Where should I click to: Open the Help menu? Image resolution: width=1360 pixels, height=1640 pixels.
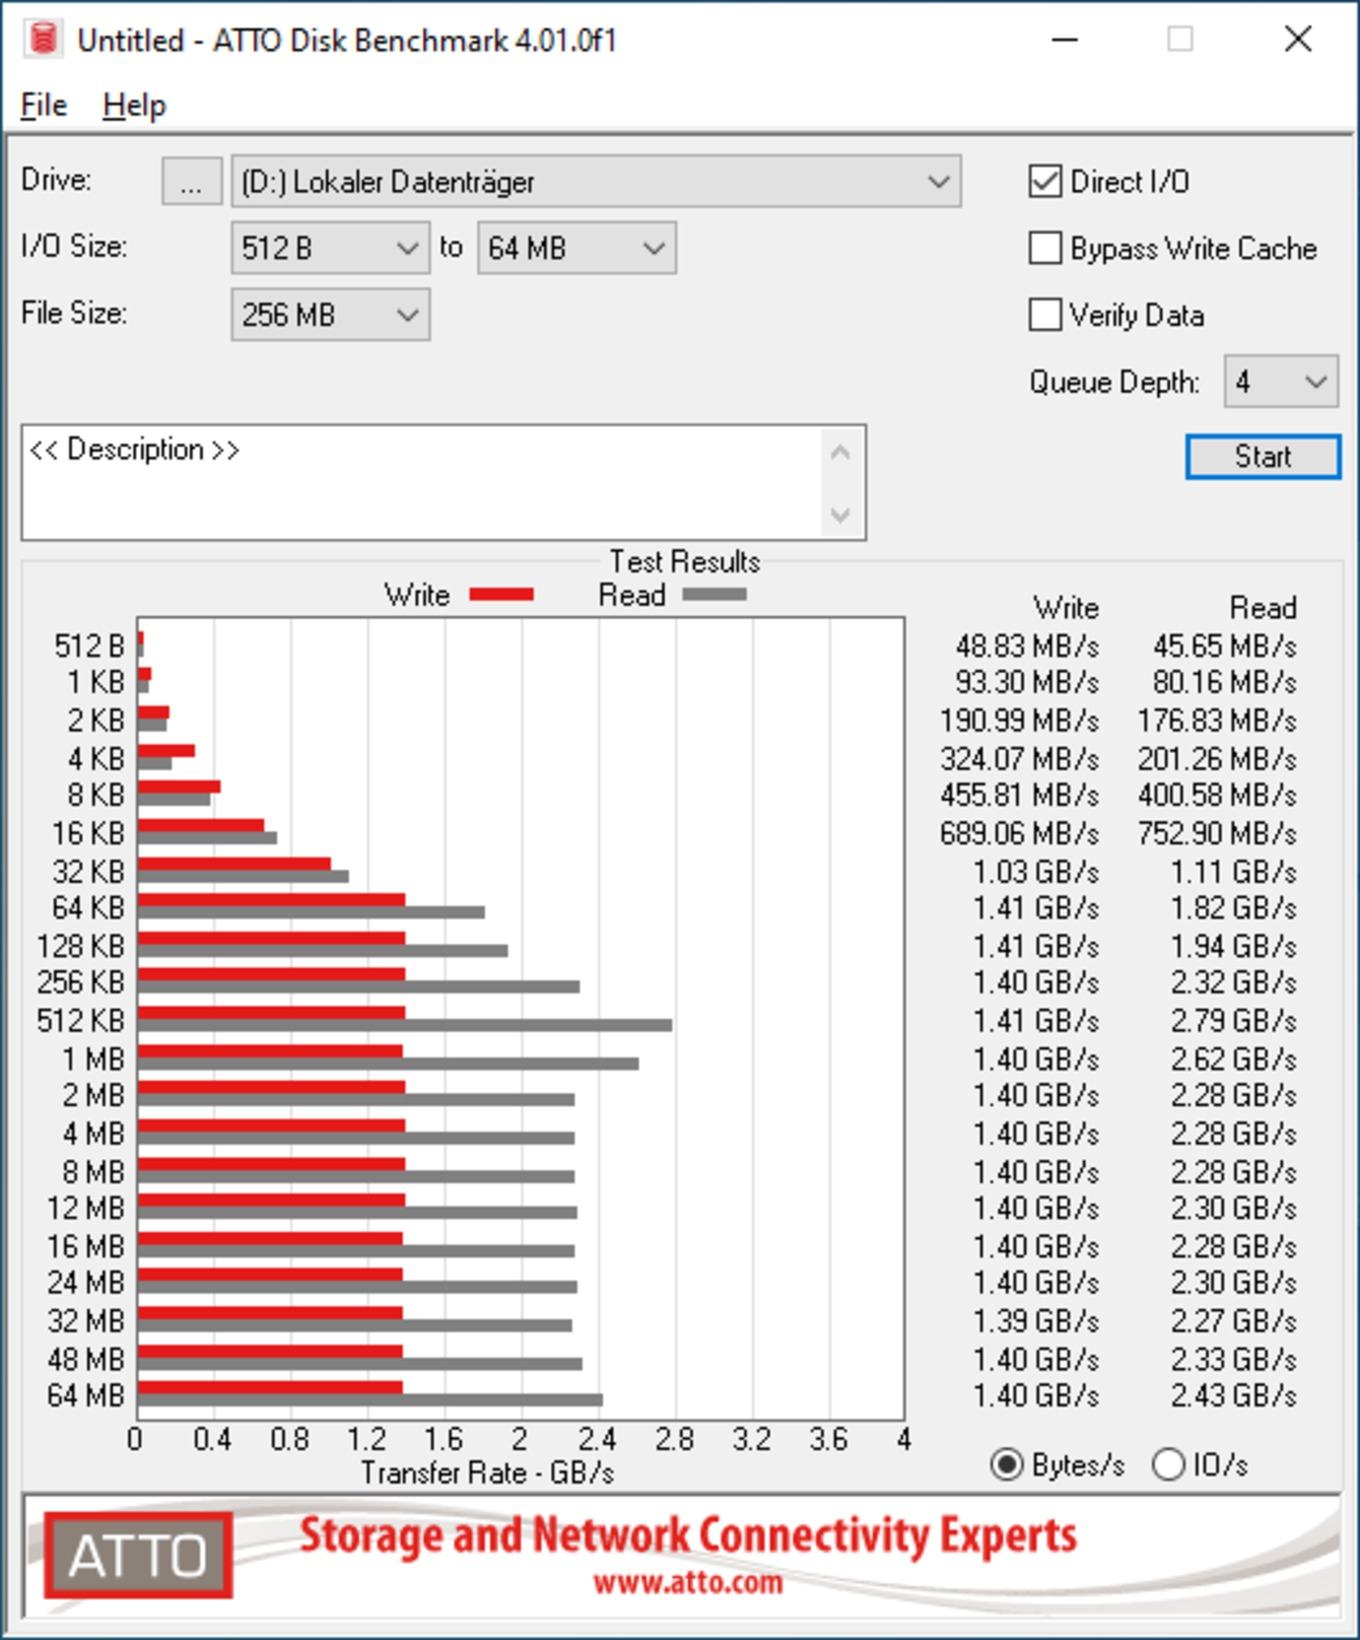point(134,105)
